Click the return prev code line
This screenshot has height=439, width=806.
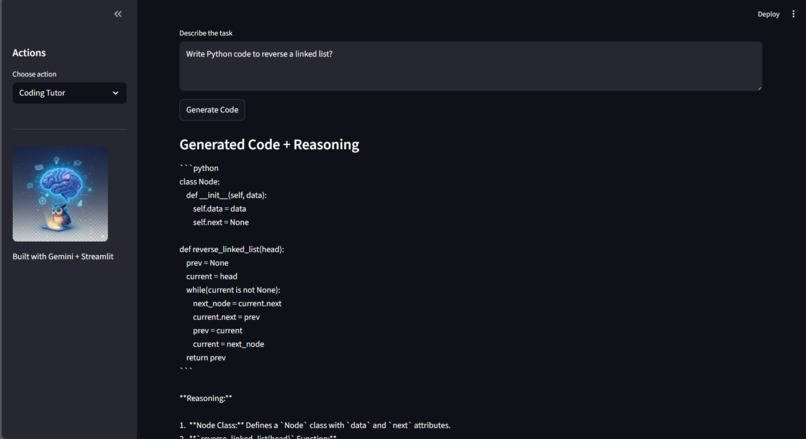[x=206, y=357]
